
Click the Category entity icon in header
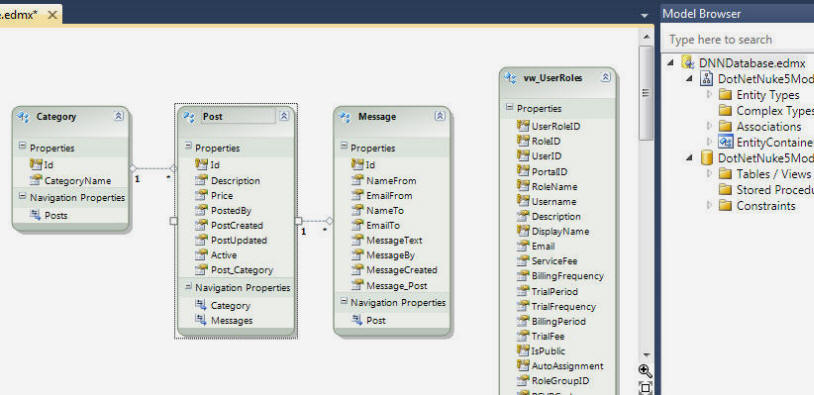[x=23, y=117]
